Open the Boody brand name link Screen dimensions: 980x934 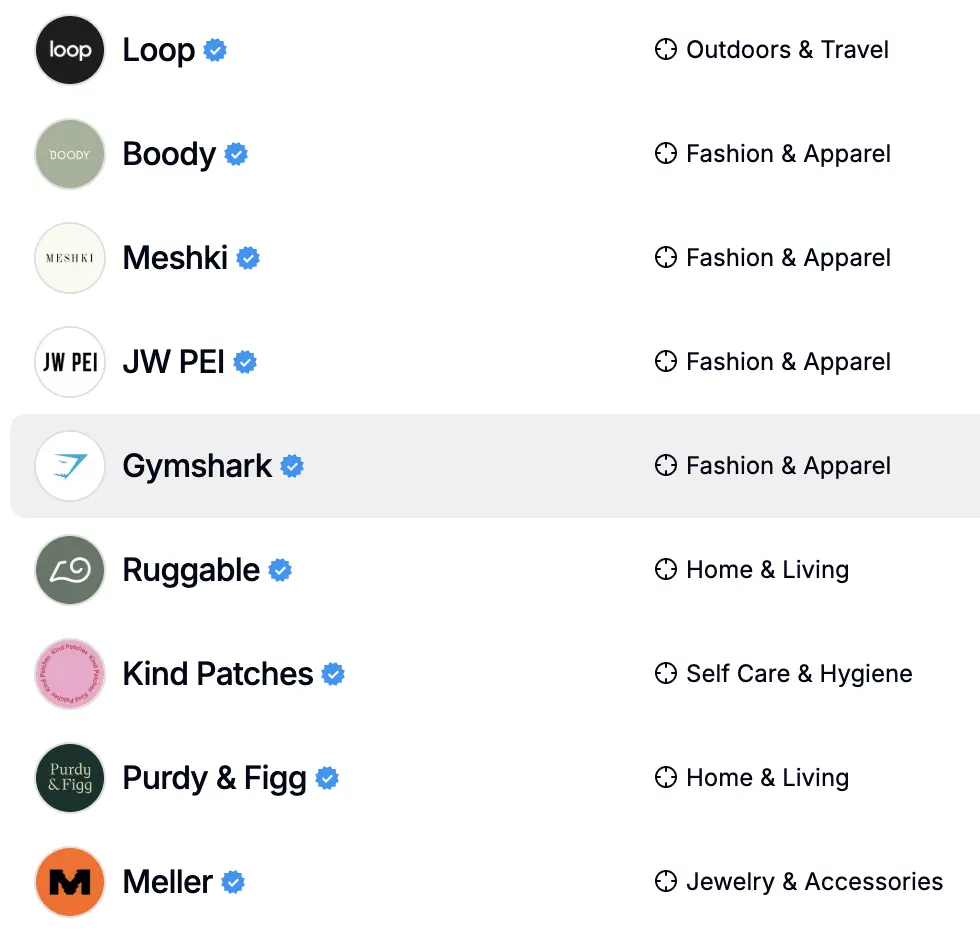(x=168, y=154)
